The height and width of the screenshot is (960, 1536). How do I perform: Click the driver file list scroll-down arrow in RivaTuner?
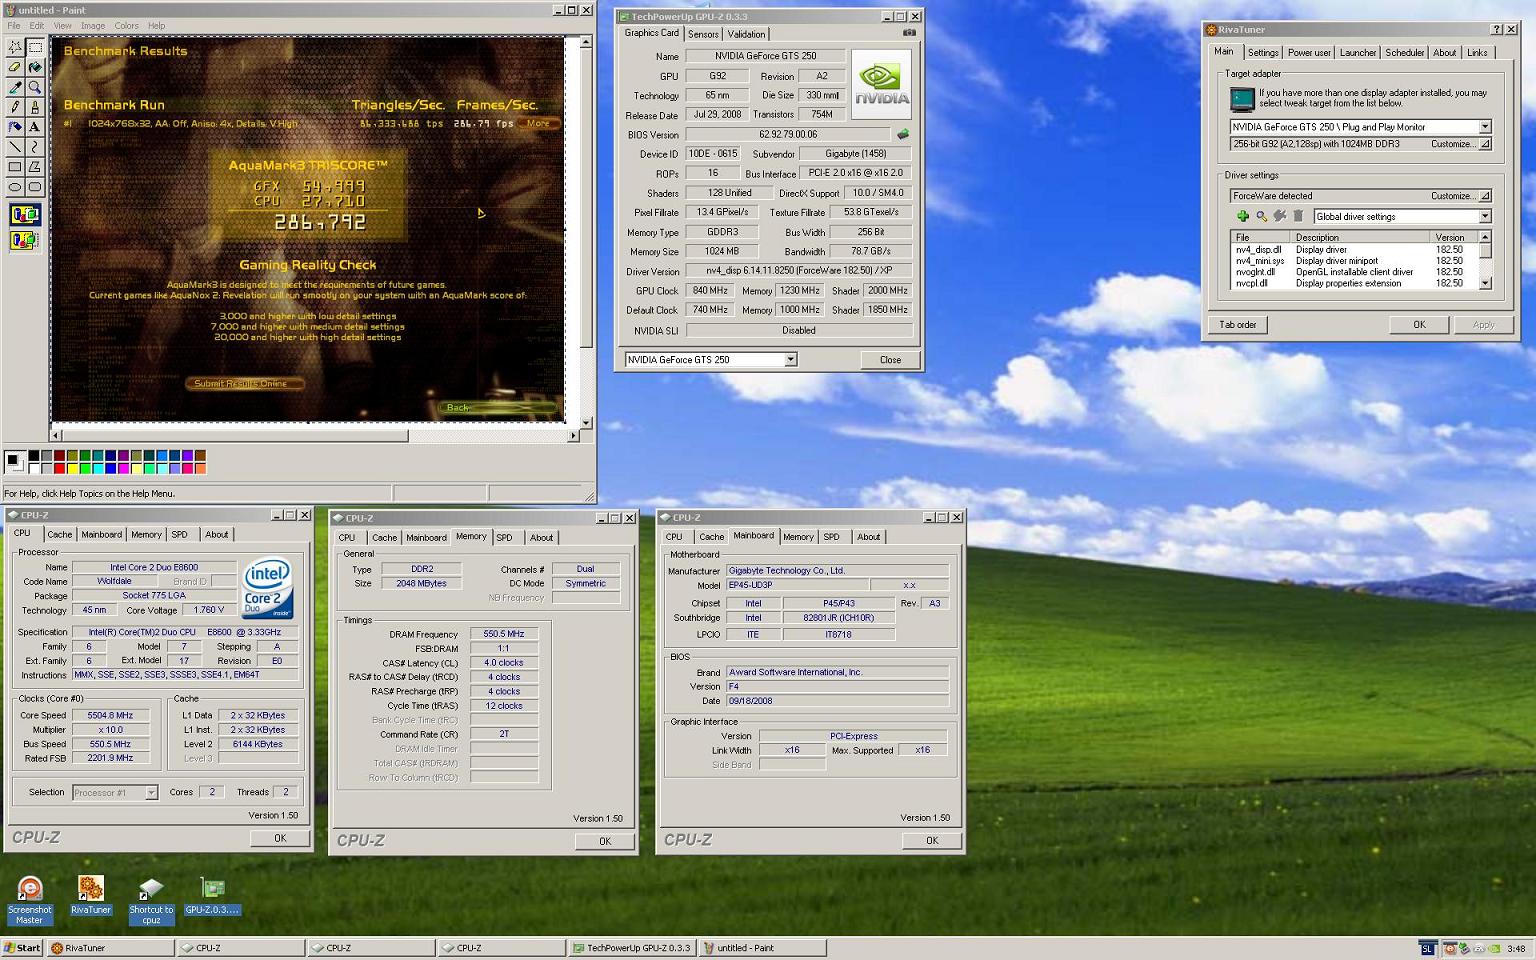1485,284
